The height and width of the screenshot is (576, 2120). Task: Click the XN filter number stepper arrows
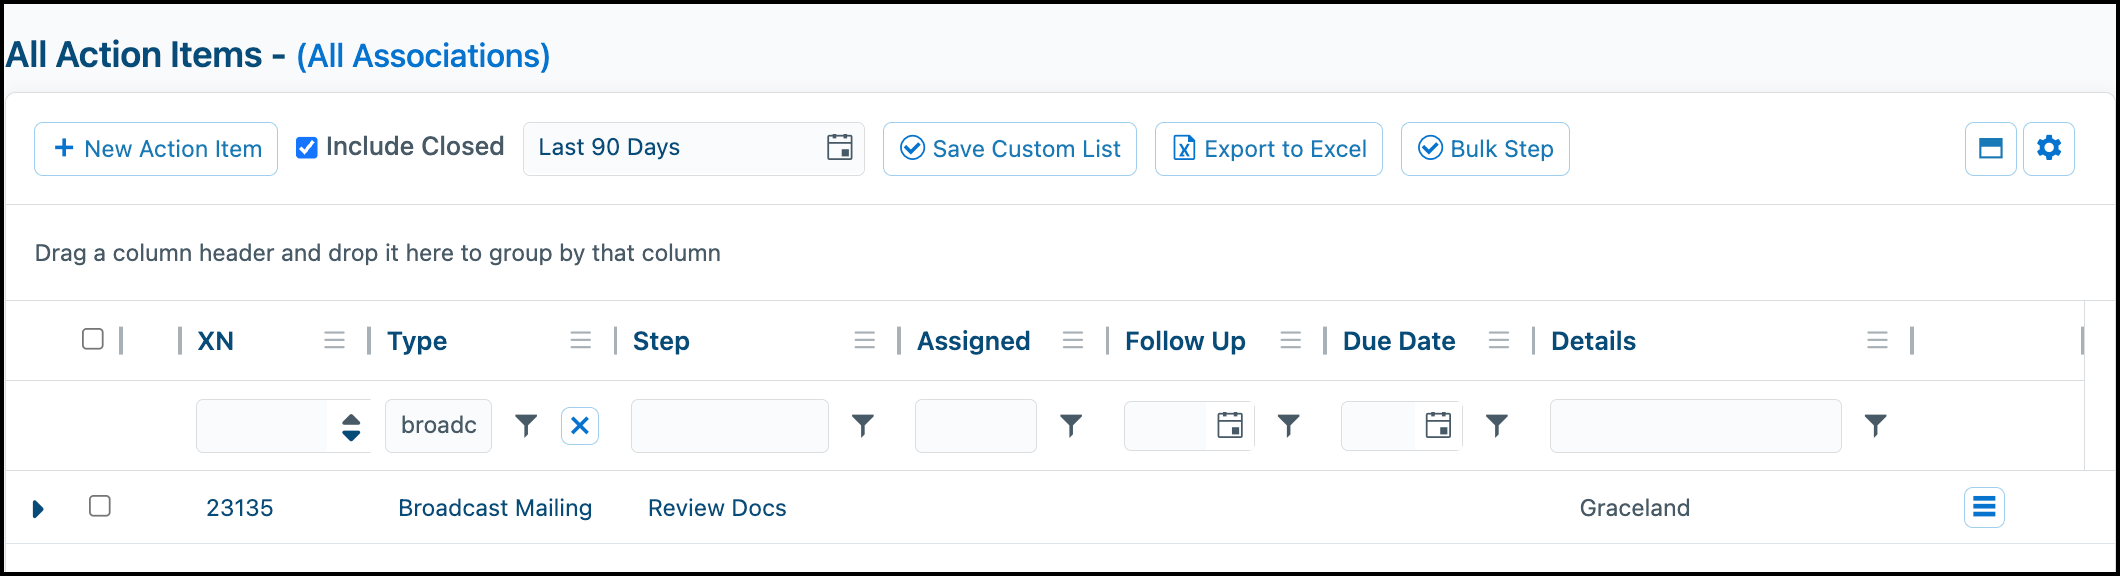351,427
